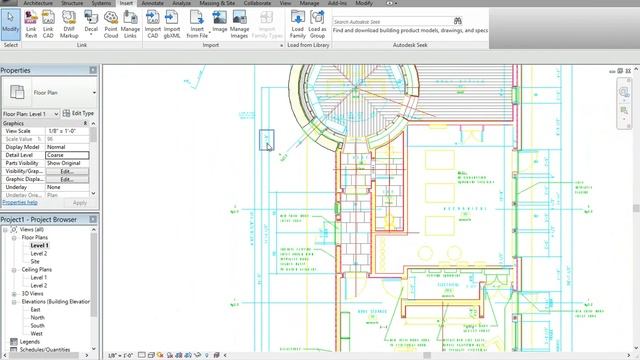
Task: Toggle Crop View on view control bar
Action: pos(179,356)
